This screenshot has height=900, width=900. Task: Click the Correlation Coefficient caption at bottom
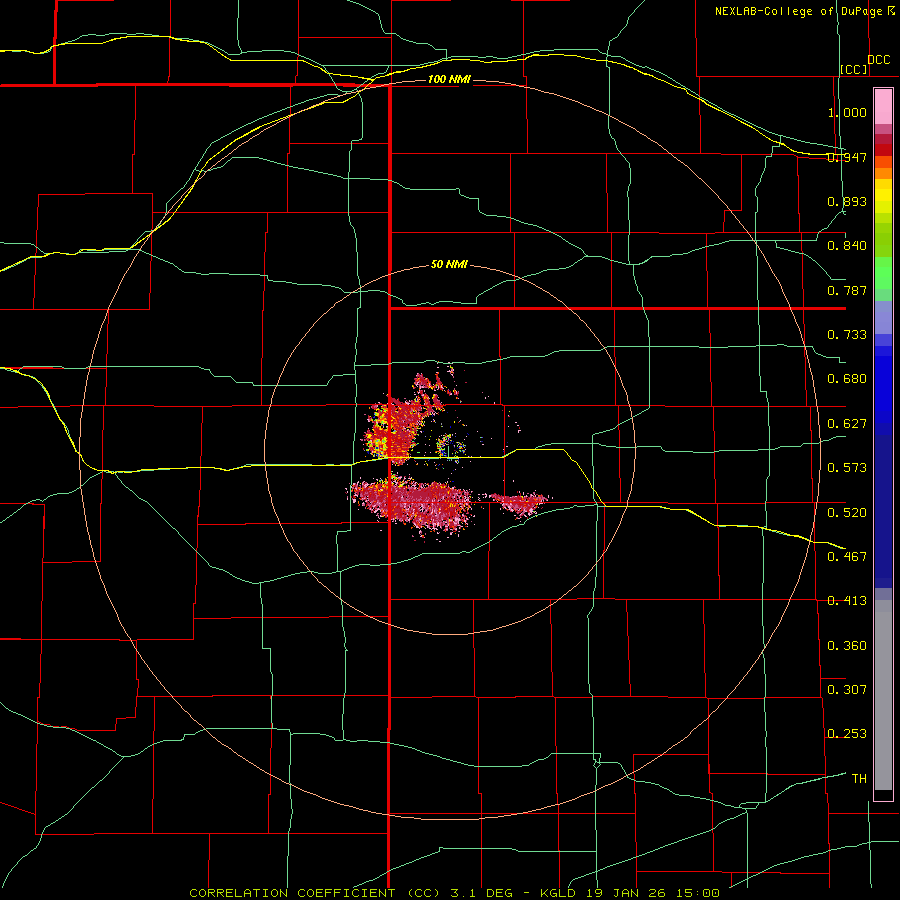coord(454,893)
